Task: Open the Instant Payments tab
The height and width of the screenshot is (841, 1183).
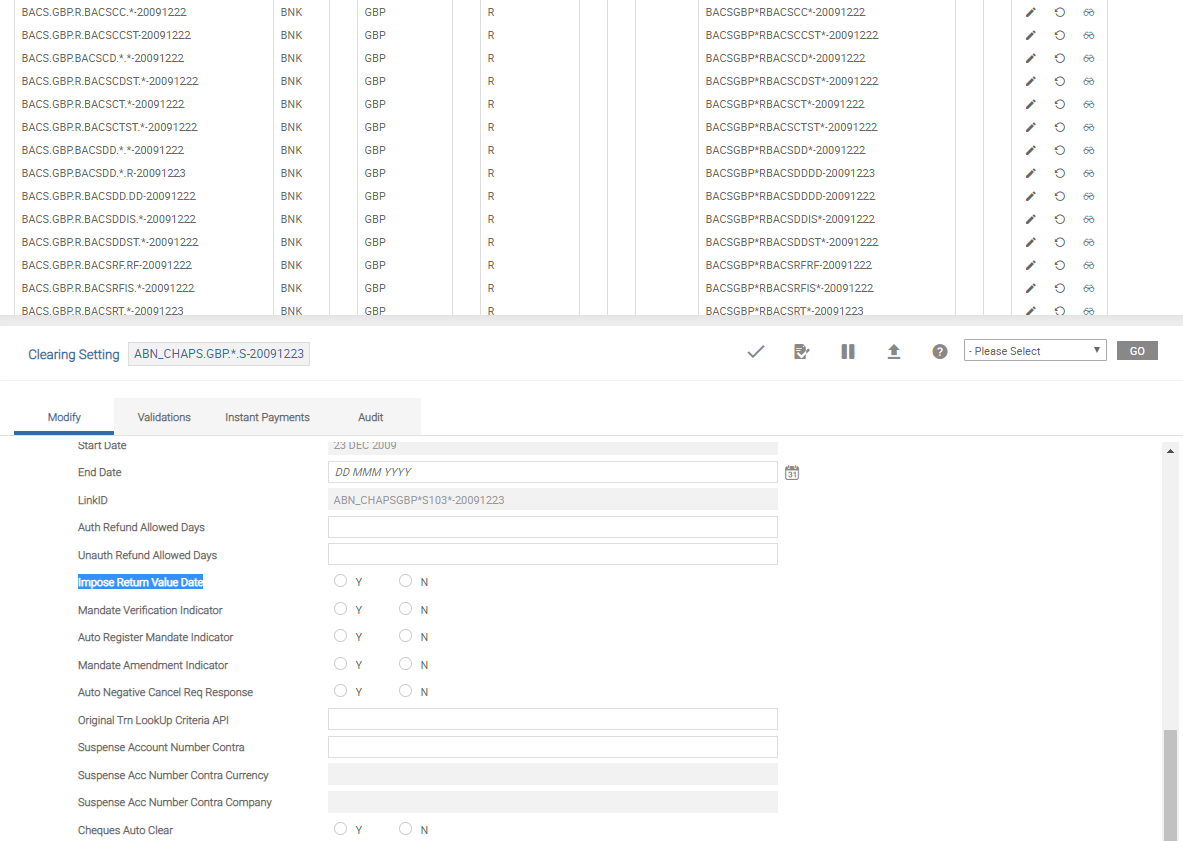Action: click(x=267, y=417)
